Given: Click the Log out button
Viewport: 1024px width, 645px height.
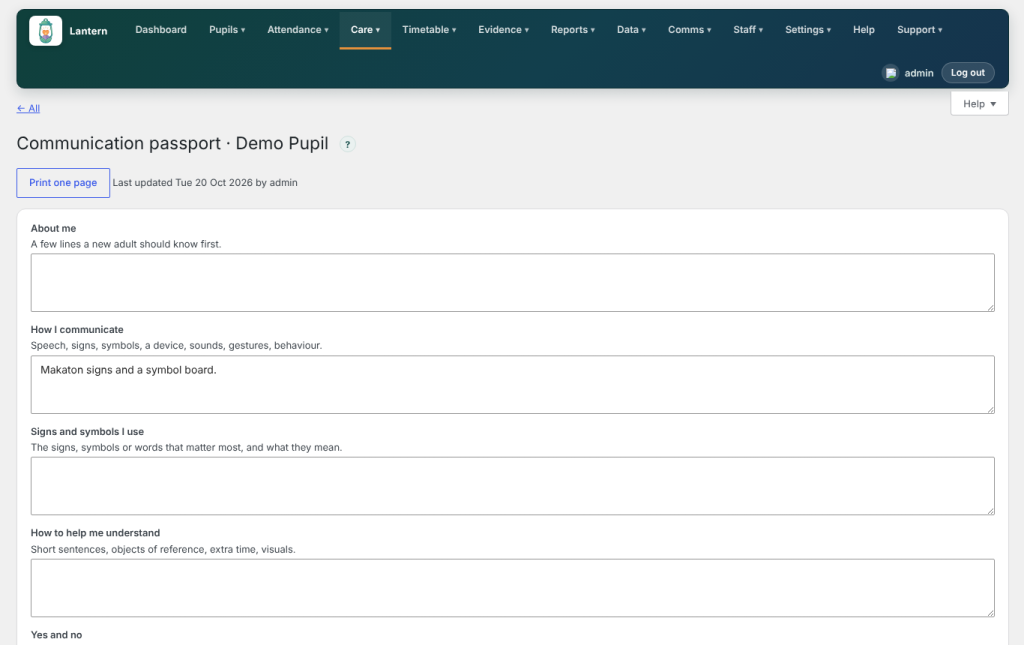Looking at the screenshot, I should click(x=967, y=73).
